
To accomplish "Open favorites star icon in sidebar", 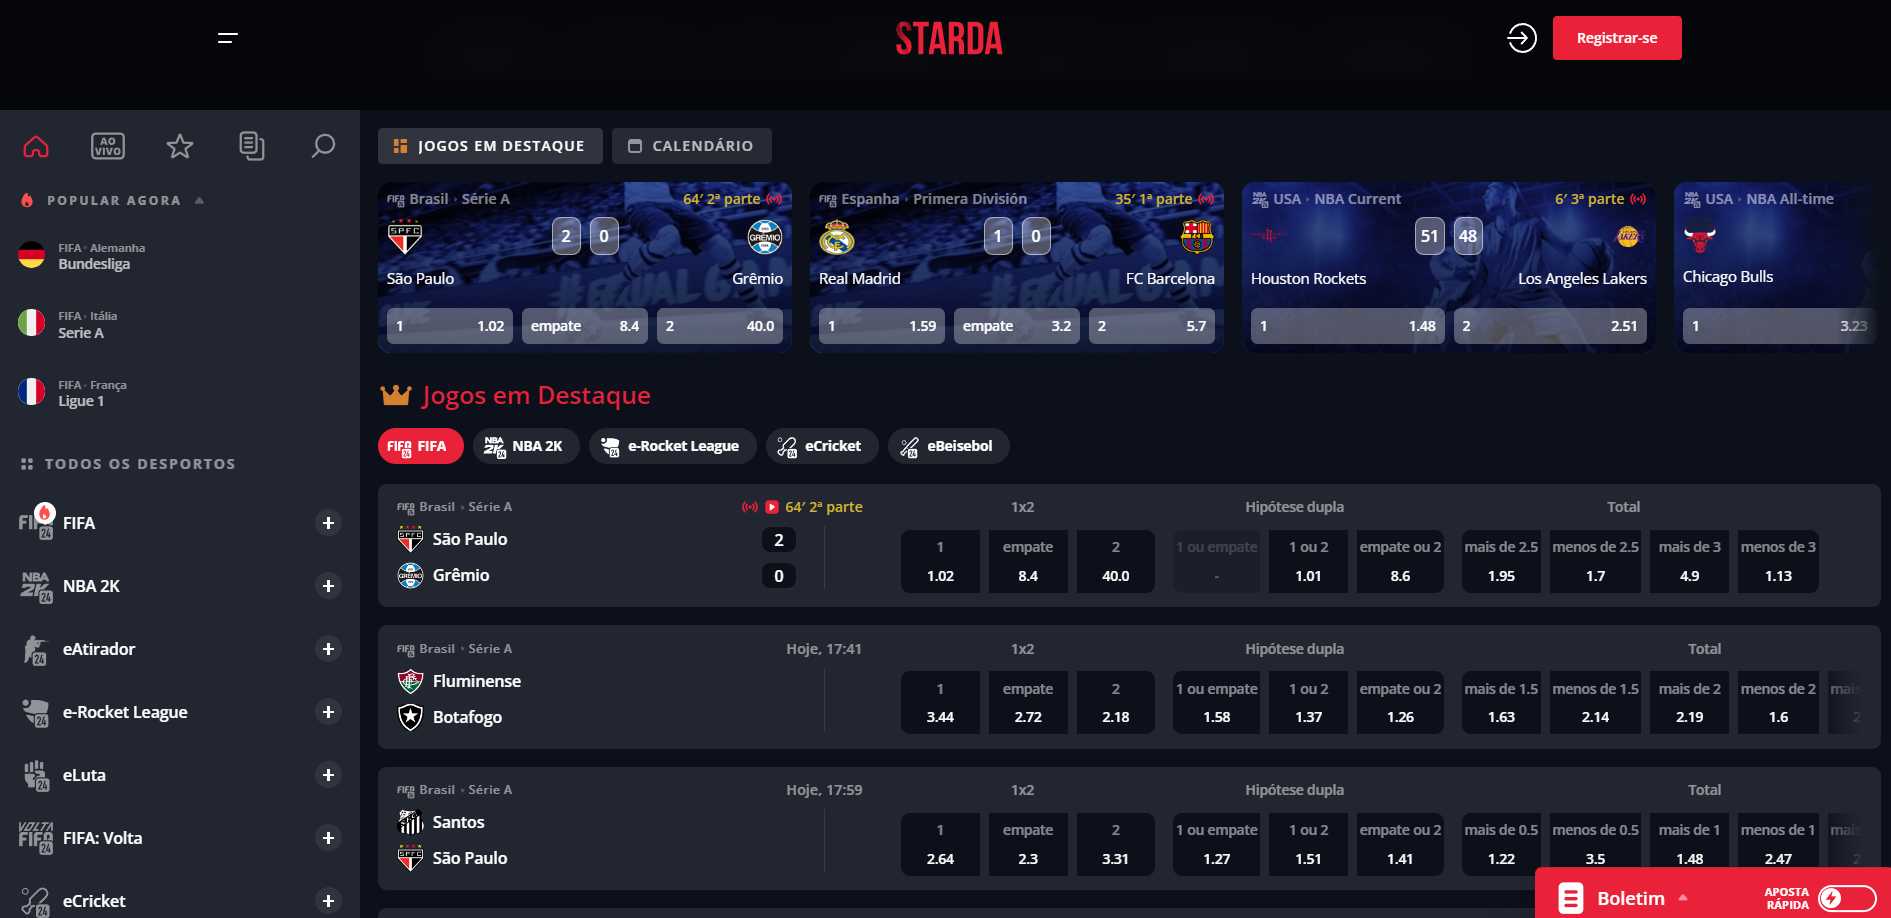I will coord(179,145).
